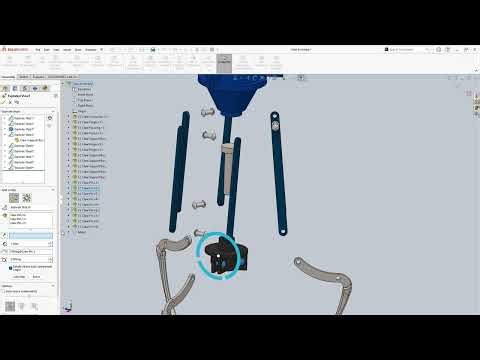Open the View menu
Viewport: 480px width, 360px height.
(x=56, y=50)
